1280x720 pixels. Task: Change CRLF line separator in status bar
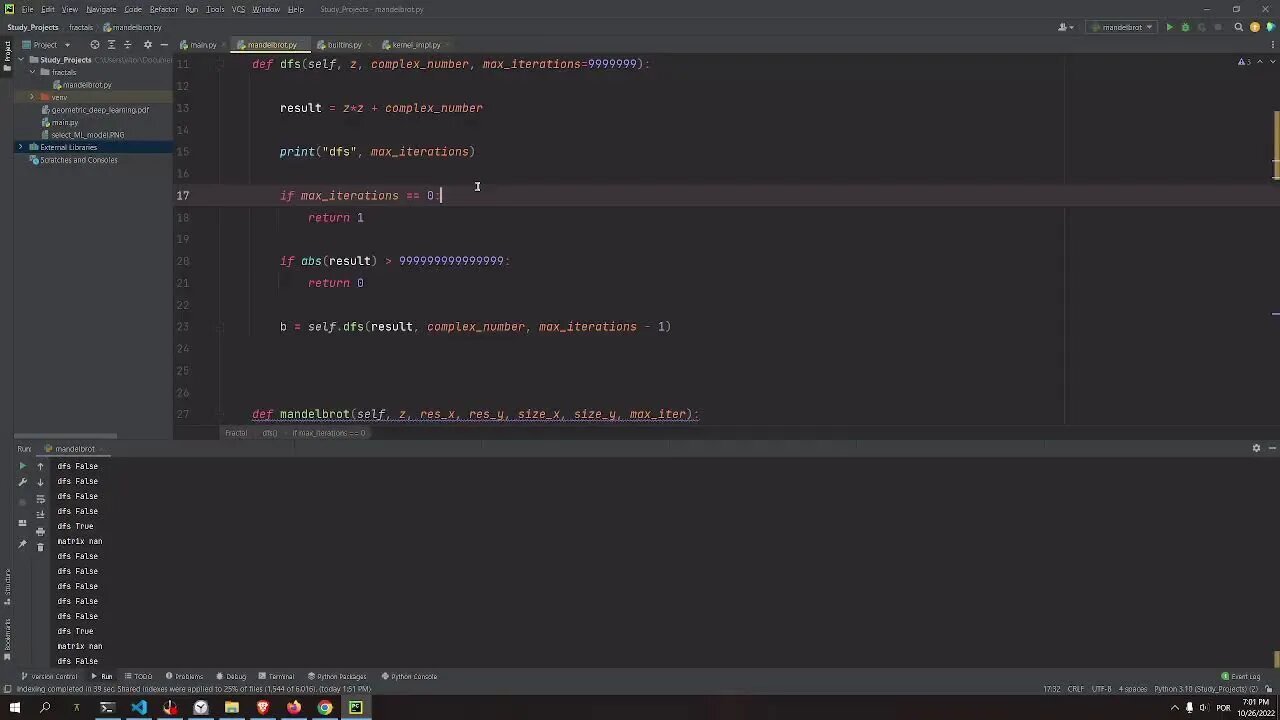[x=1076, y=689]
